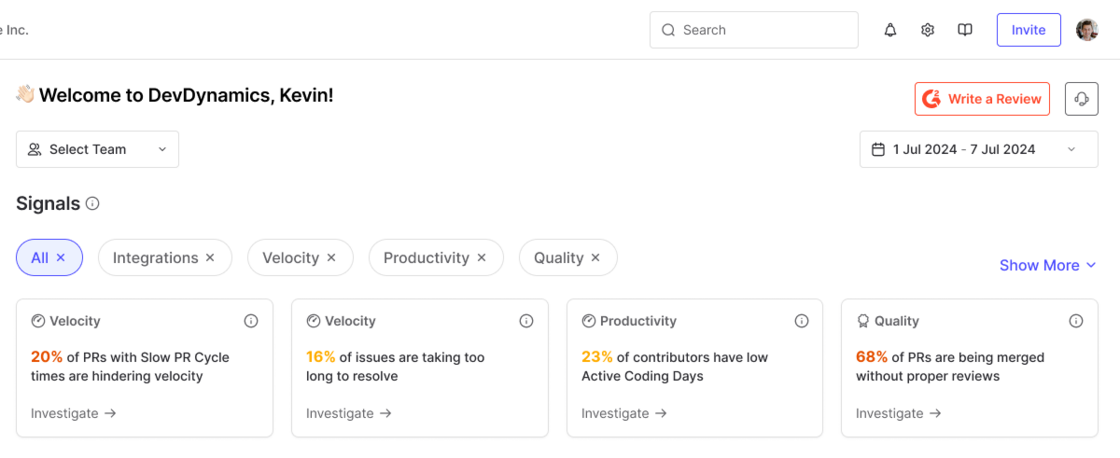1120x458 pixels.
Task: Select the All signals filter
Action: click(x=49, y=258)
